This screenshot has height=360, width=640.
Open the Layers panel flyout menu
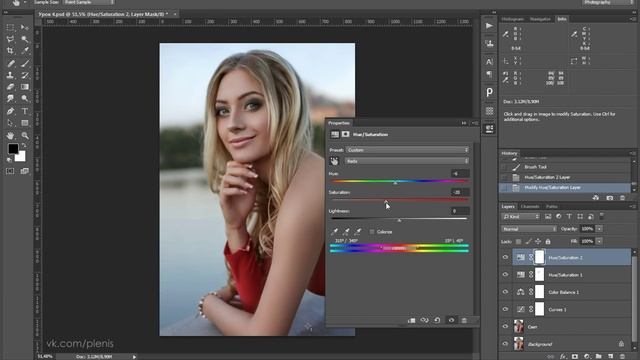point(632,207)
